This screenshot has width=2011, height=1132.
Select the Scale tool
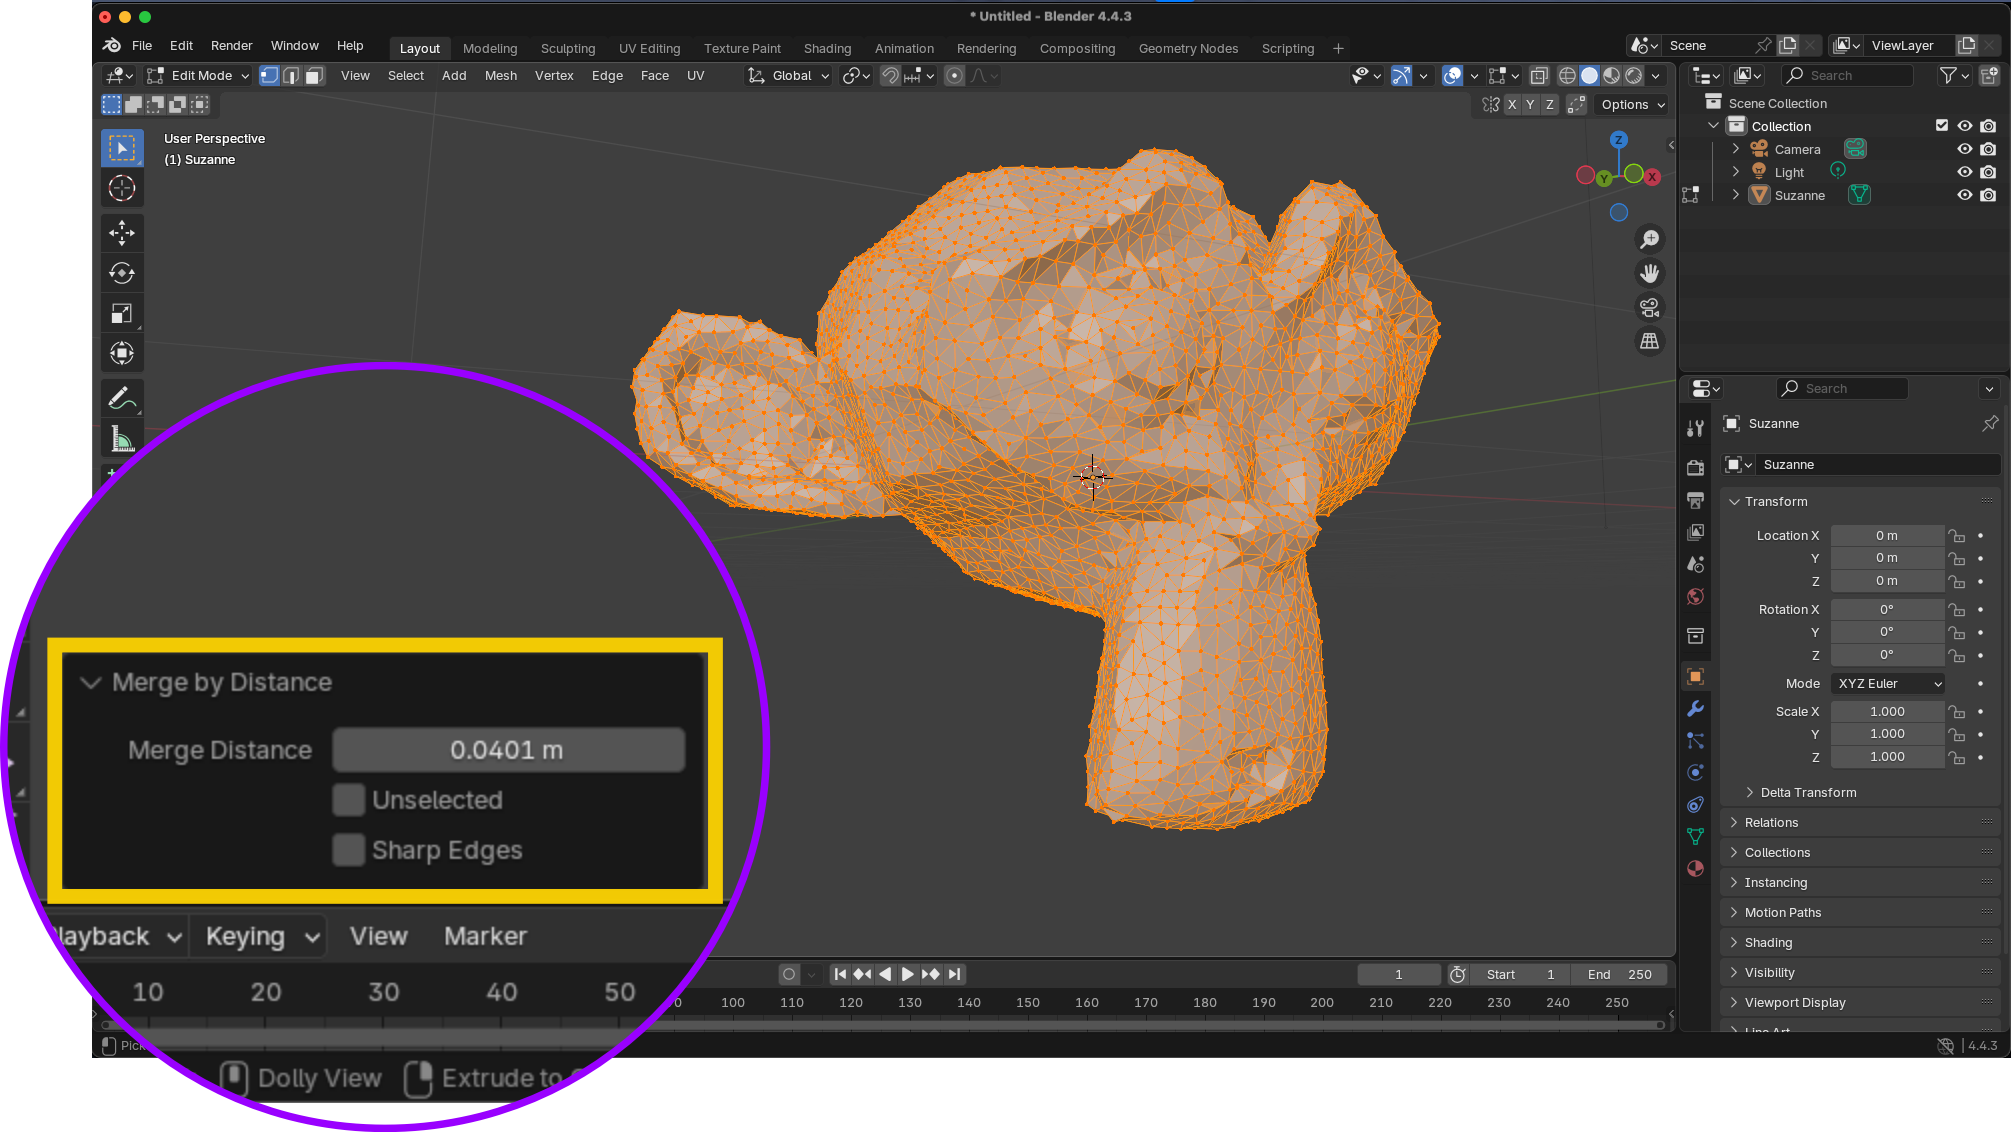[x=122, y=313]
